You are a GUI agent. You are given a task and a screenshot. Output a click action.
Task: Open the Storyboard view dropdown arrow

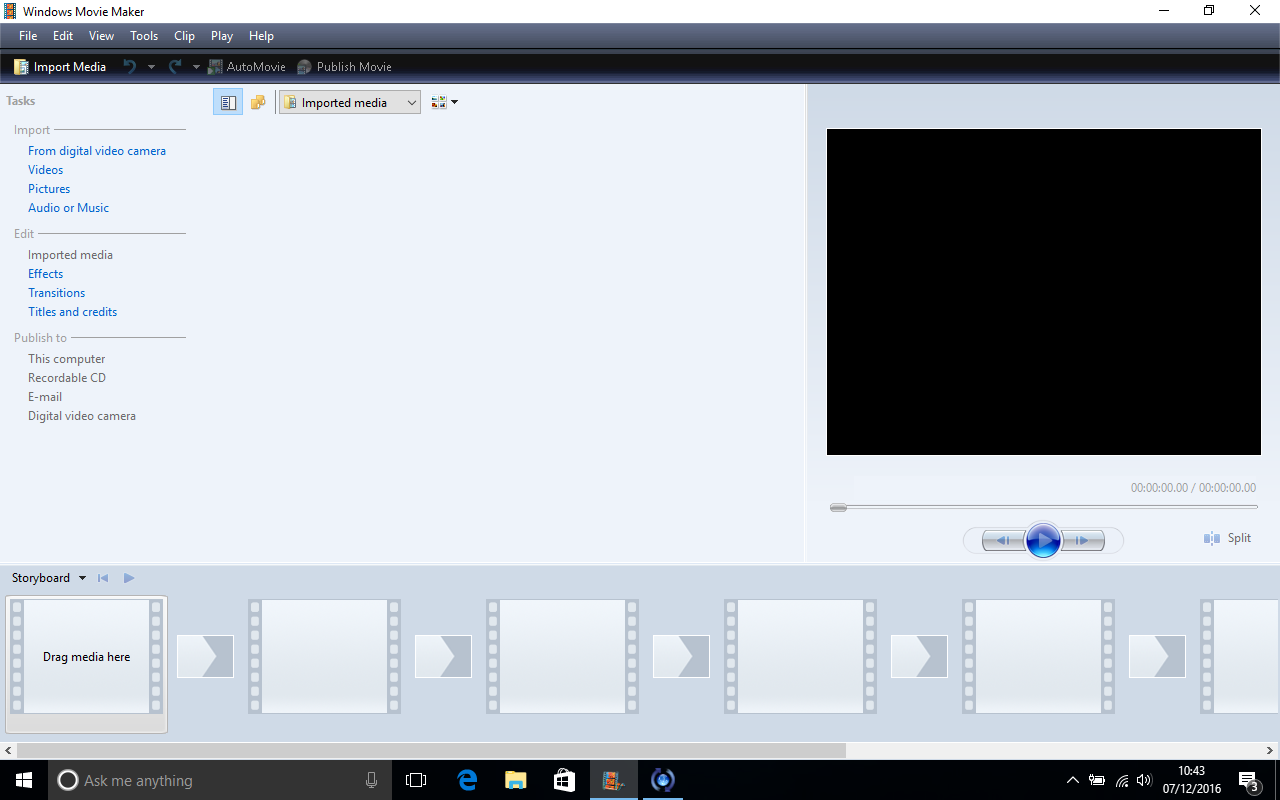[x=82, y=578]
